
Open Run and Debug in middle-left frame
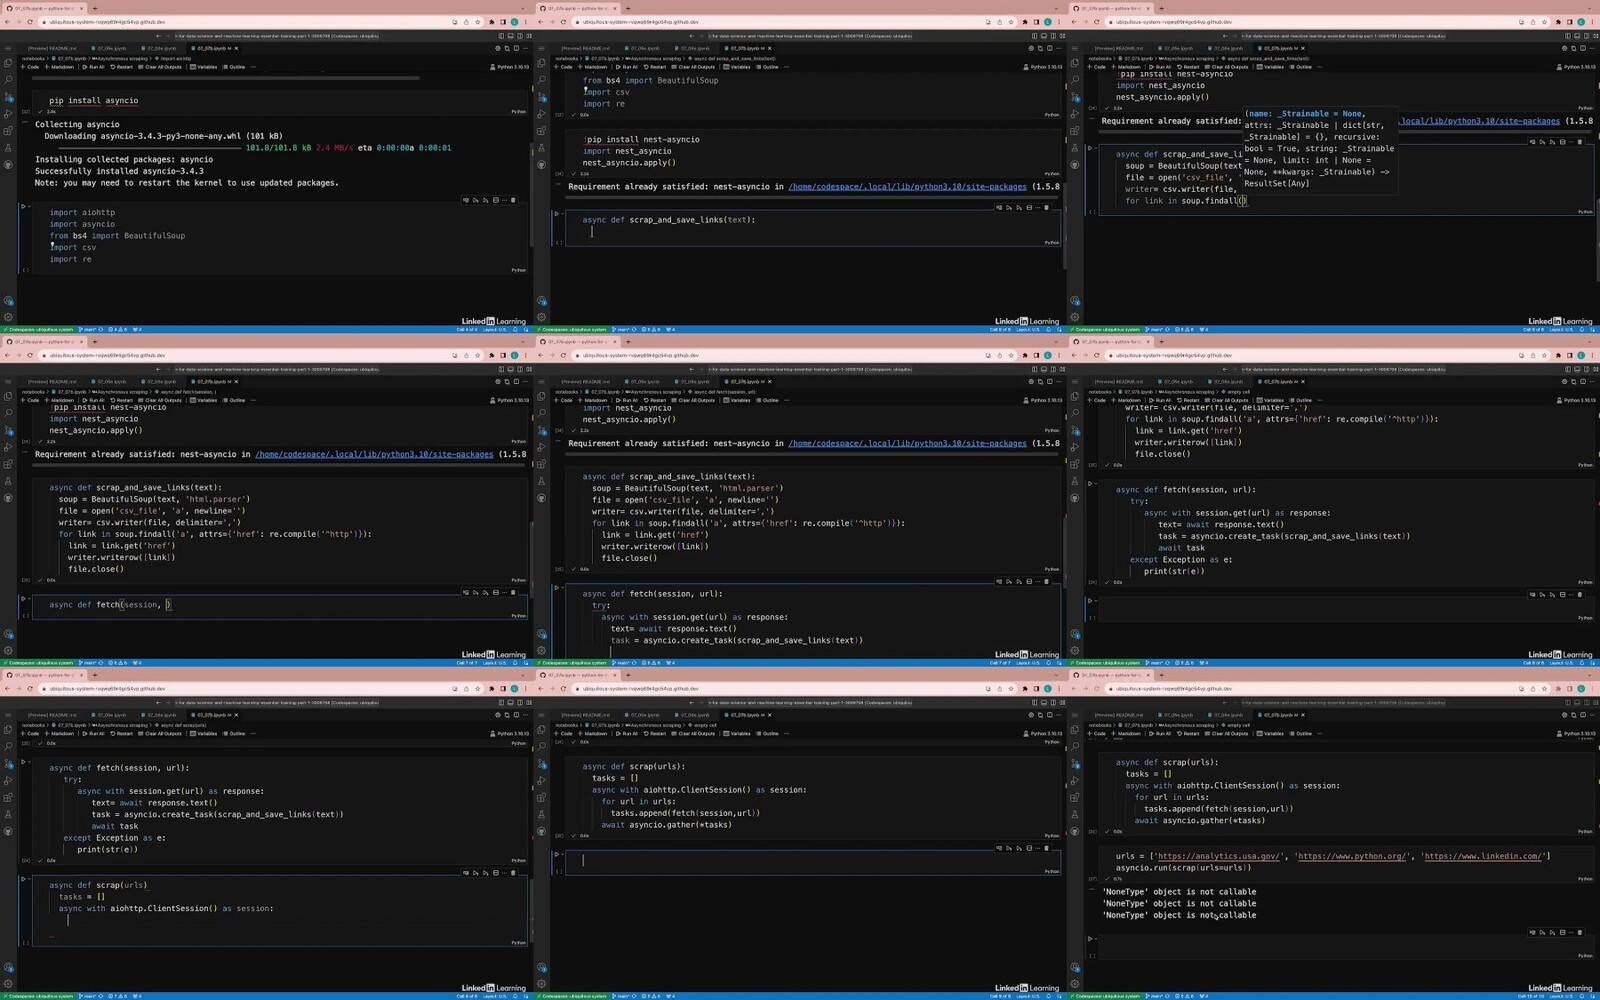tap(8, 447)
